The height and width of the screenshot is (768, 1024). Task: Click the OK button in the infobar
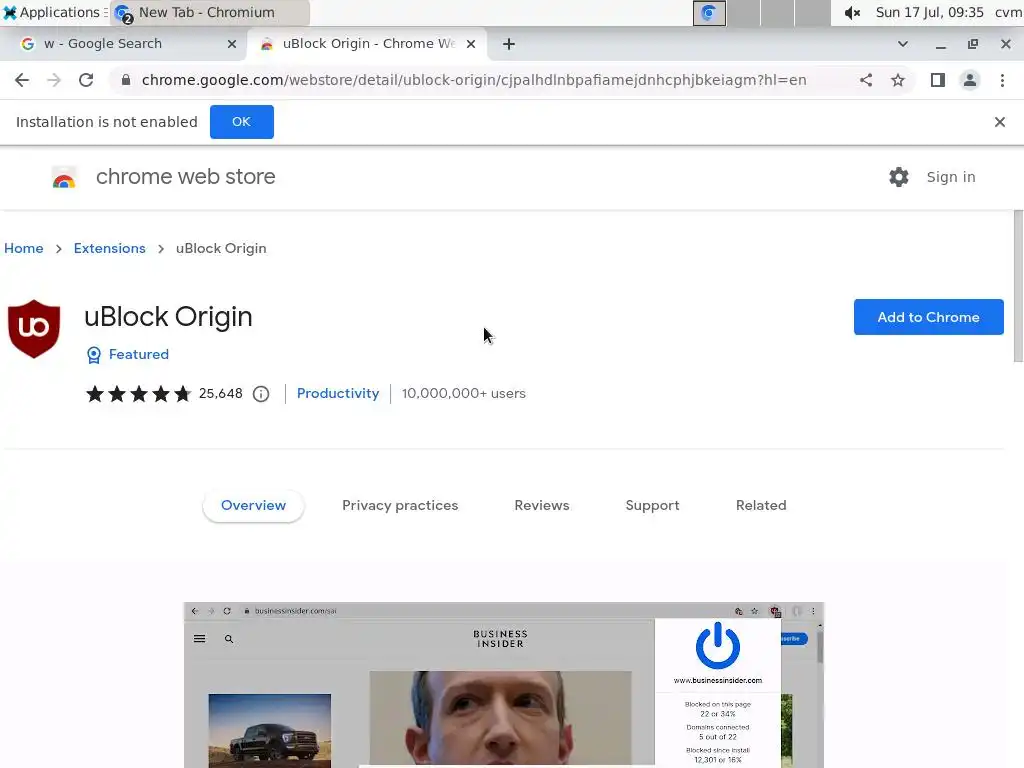242,122
